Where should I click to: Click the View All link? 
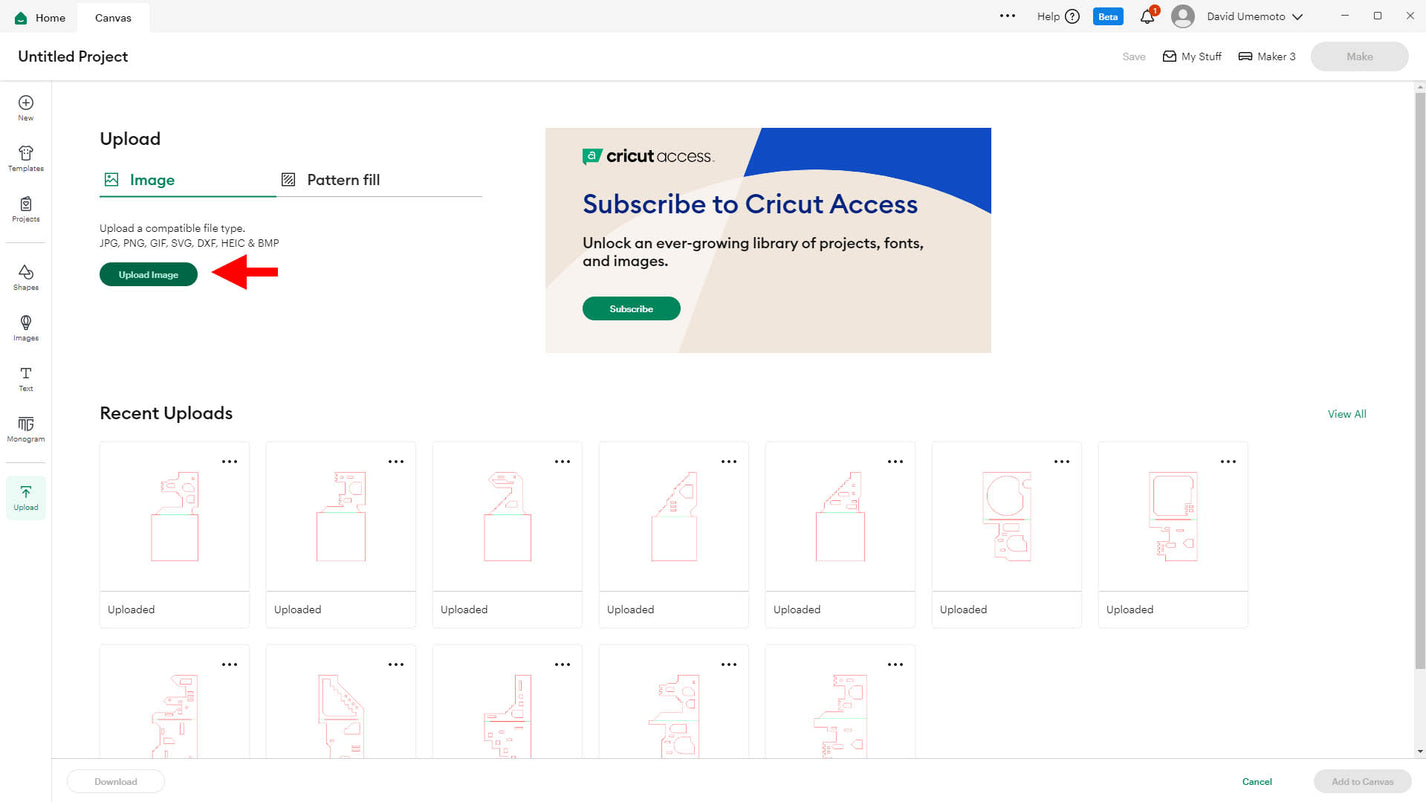click(1346, 414)
